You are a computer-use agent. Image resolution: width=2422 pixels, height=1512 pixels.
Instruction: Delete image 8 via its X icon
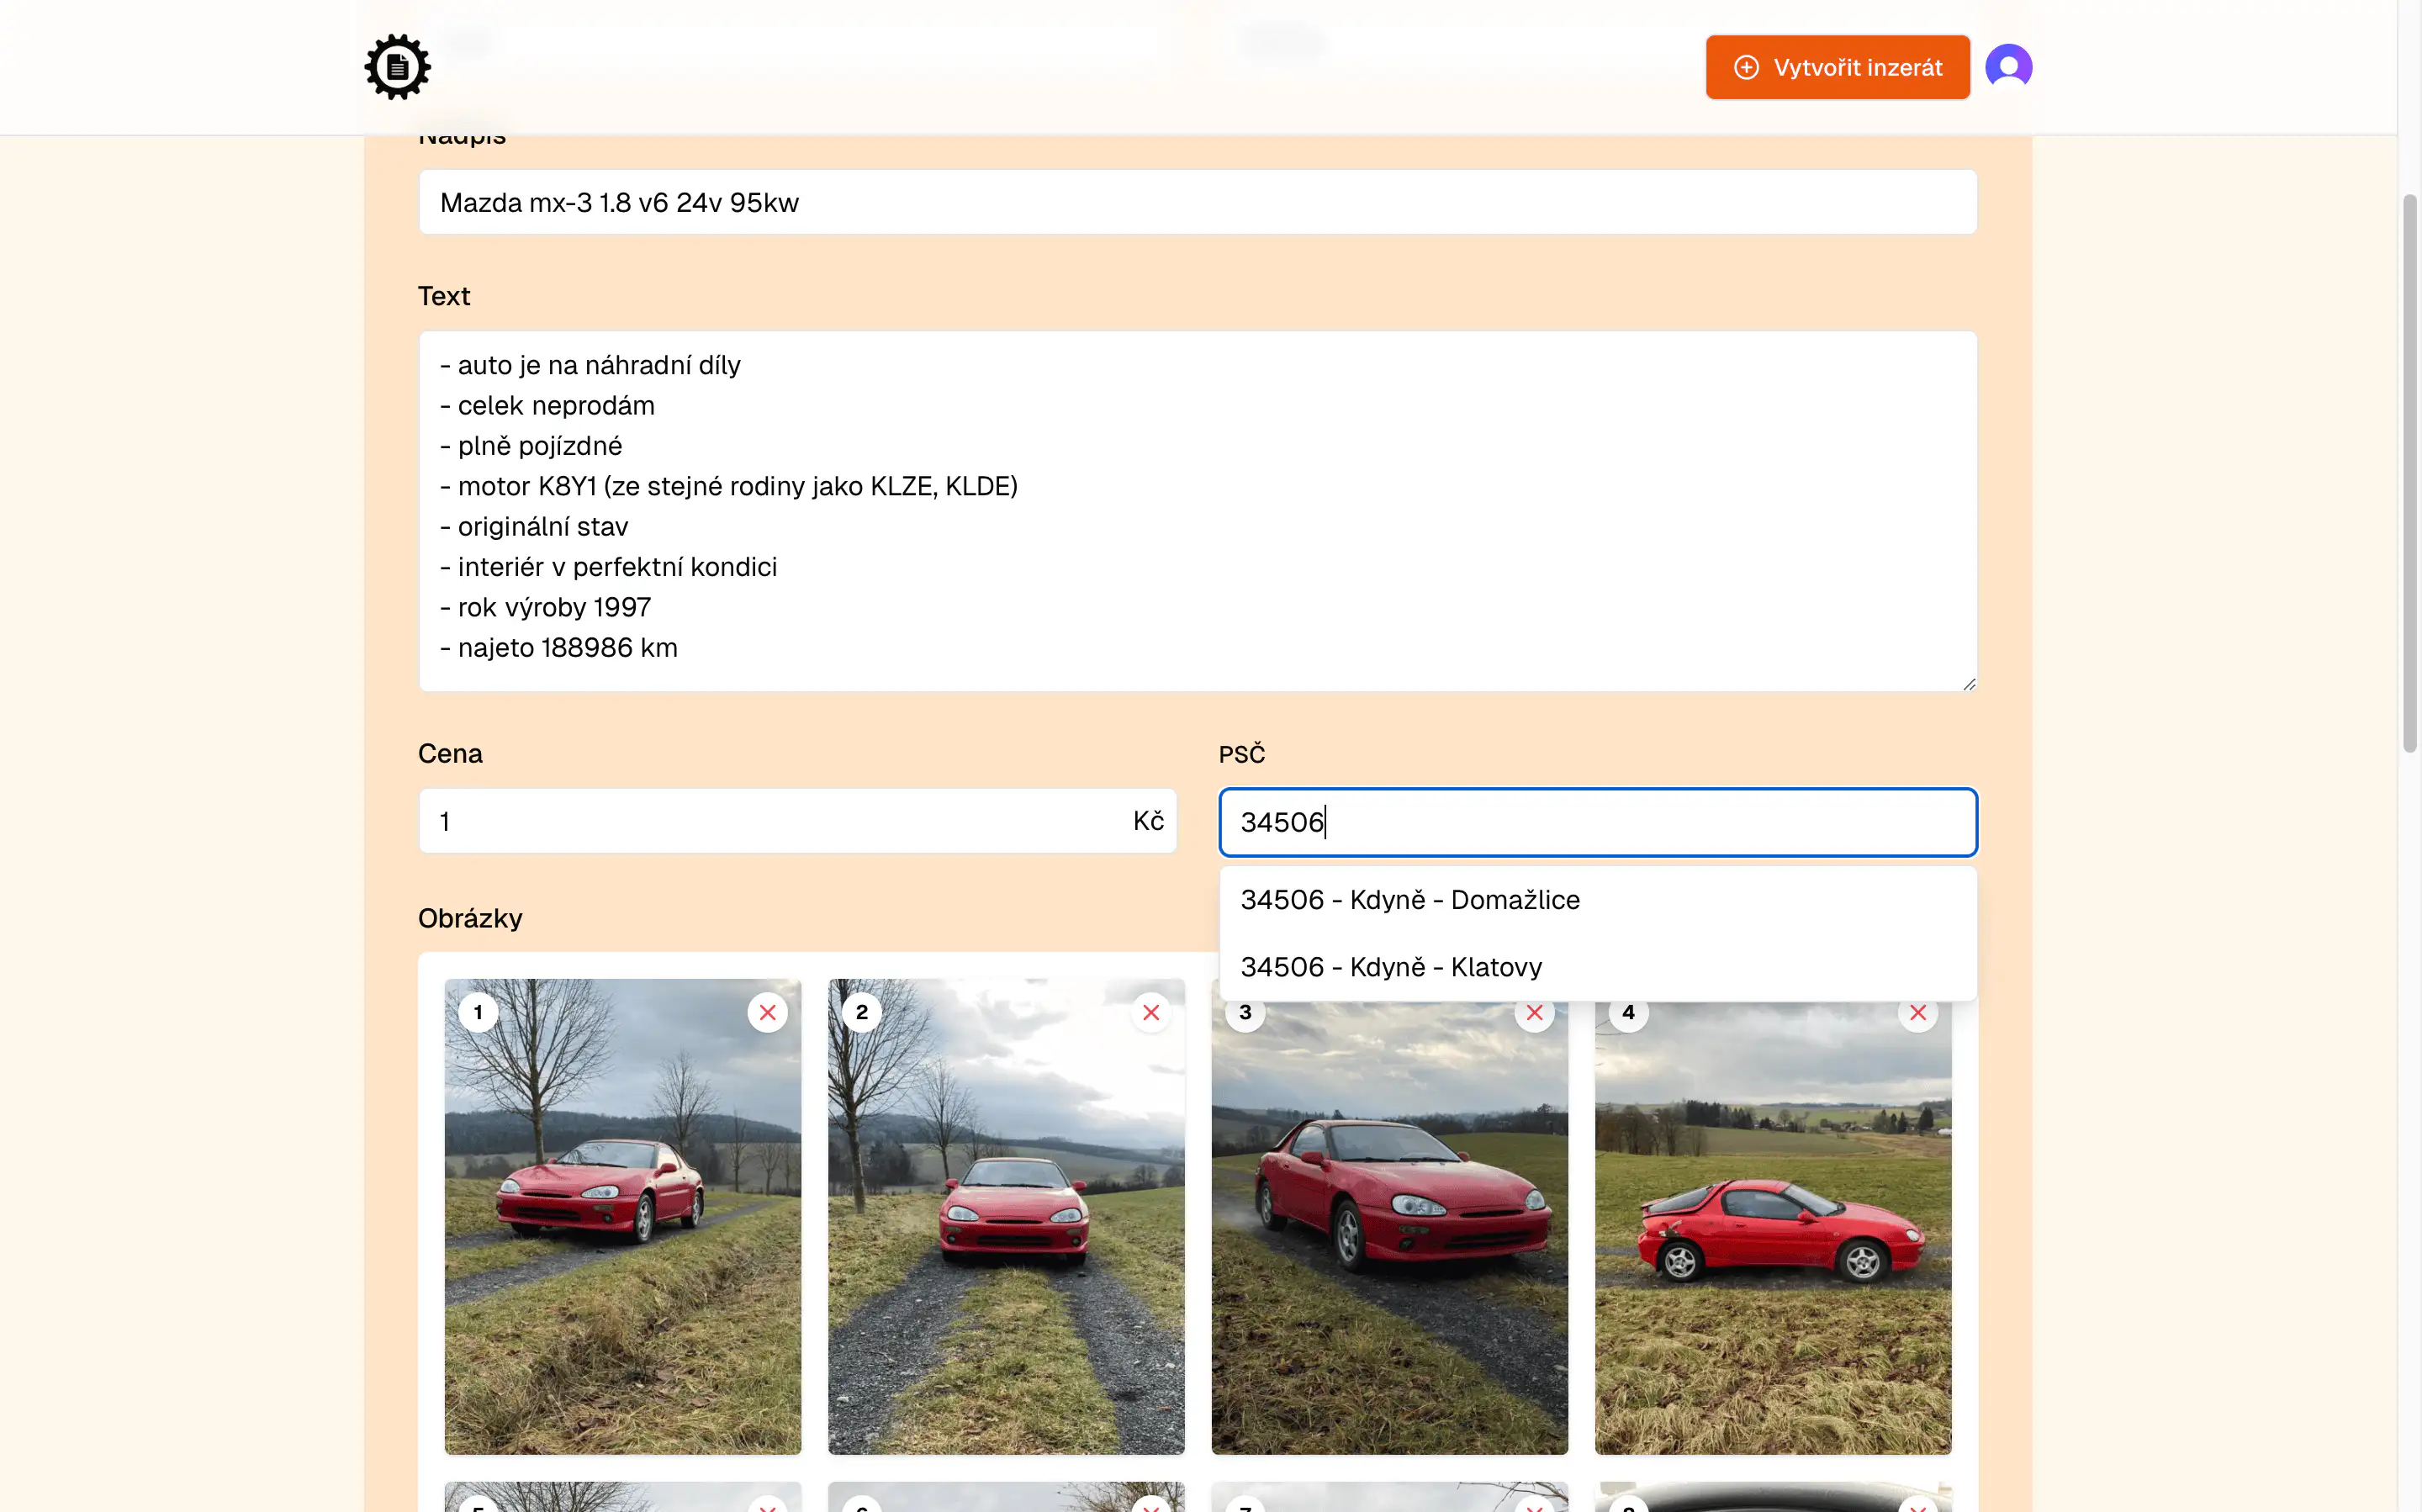(1918, 1506)
